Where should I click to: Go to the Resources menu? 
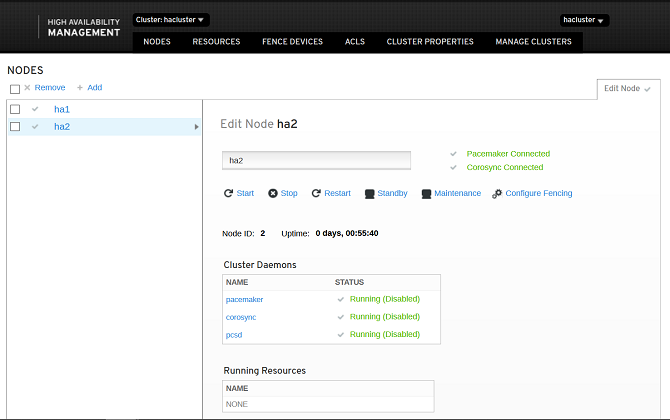[216, 41]
